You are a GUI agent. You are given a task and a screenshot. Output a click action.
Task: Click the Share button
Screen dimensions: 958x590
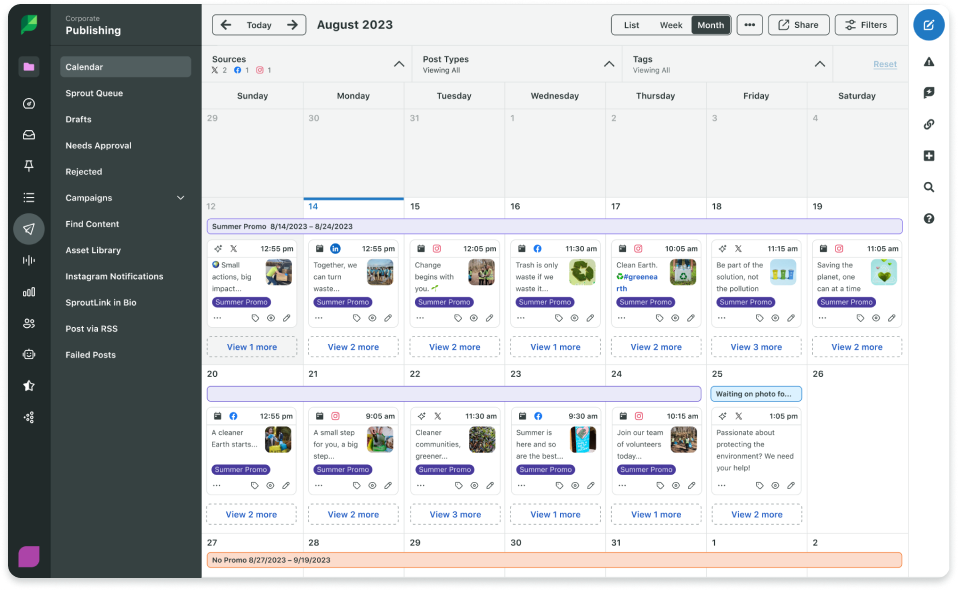tap(798, 25)
